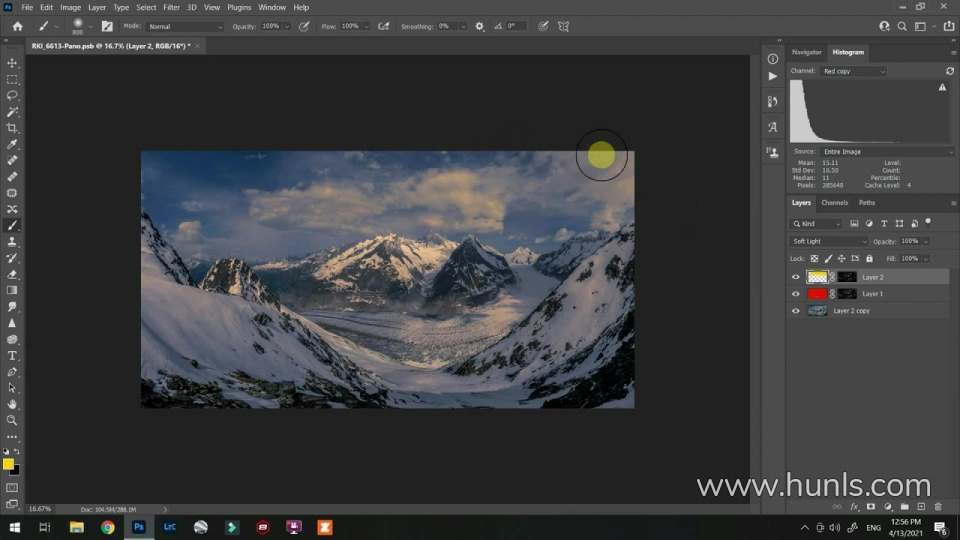
Task: Toggle visibility of Layer 1
Action: [796, 294]
